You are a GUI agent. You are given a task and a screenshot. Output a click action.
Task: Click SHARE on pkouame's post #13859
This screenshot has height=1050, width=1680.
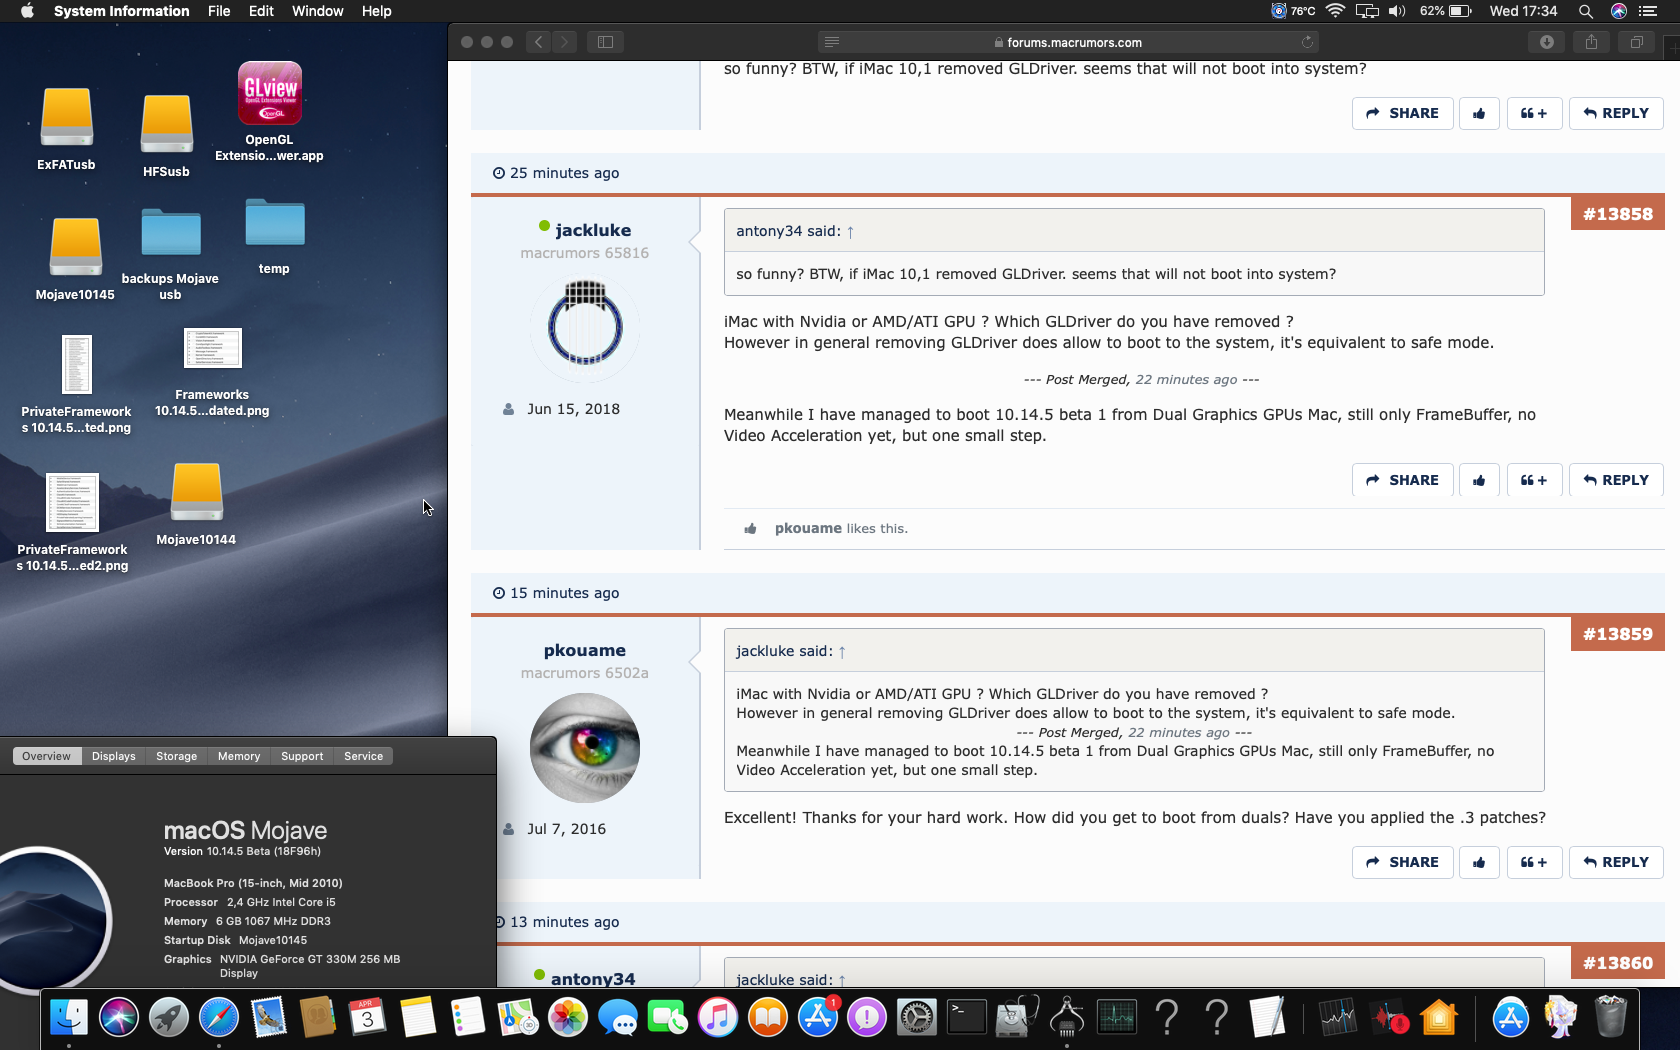tap(1402, 862)
